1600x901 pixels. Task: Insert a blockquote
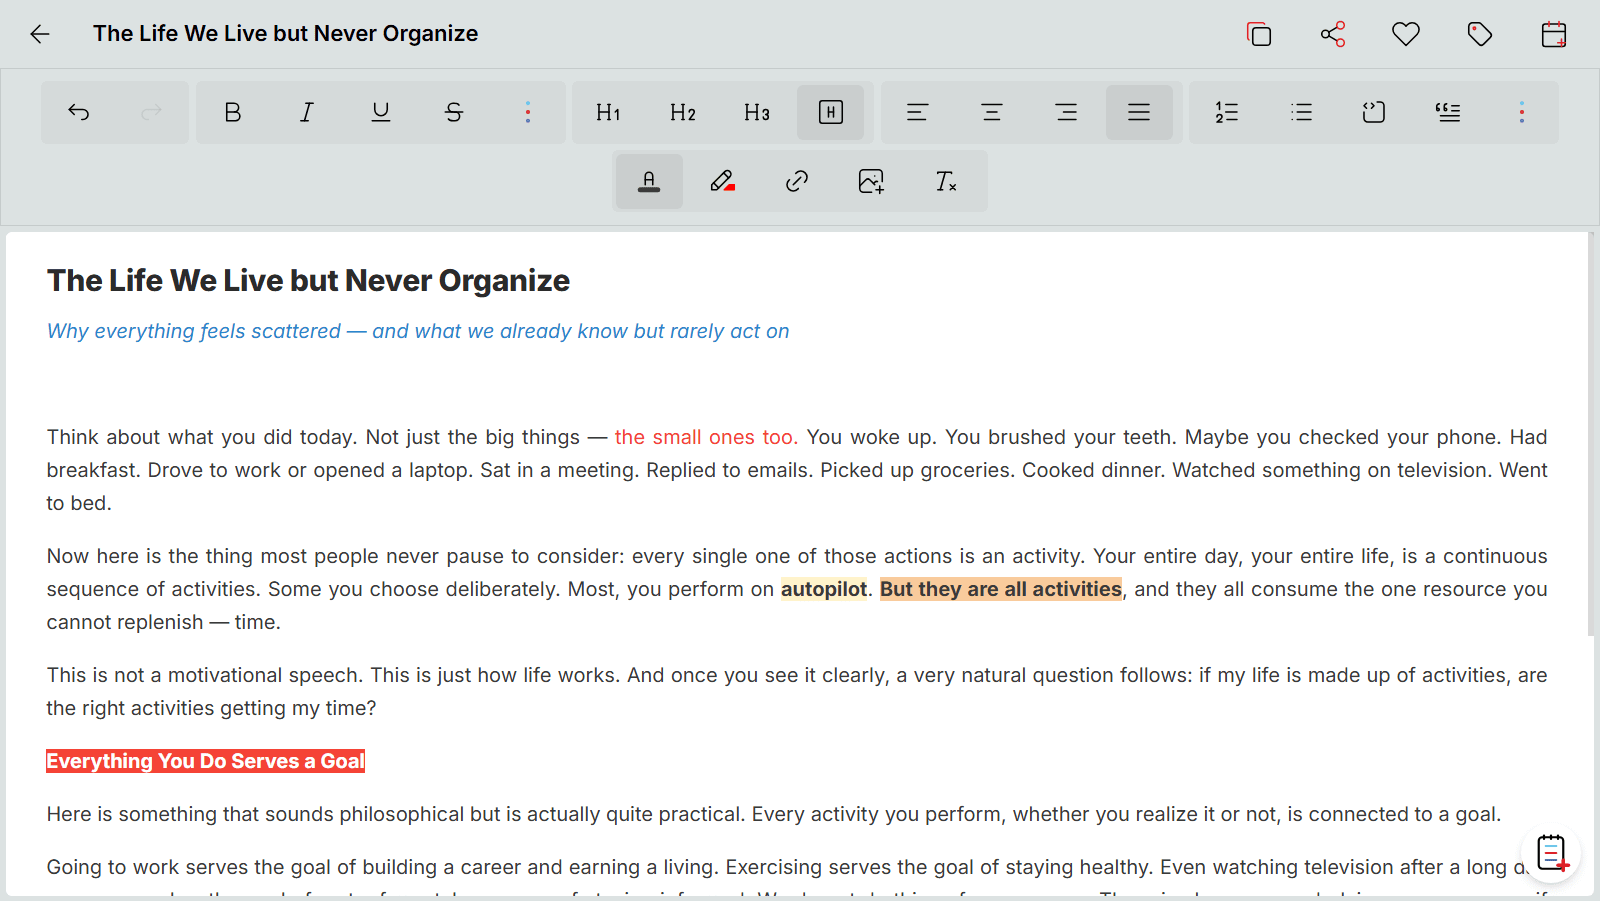[x=1448, y=112]
